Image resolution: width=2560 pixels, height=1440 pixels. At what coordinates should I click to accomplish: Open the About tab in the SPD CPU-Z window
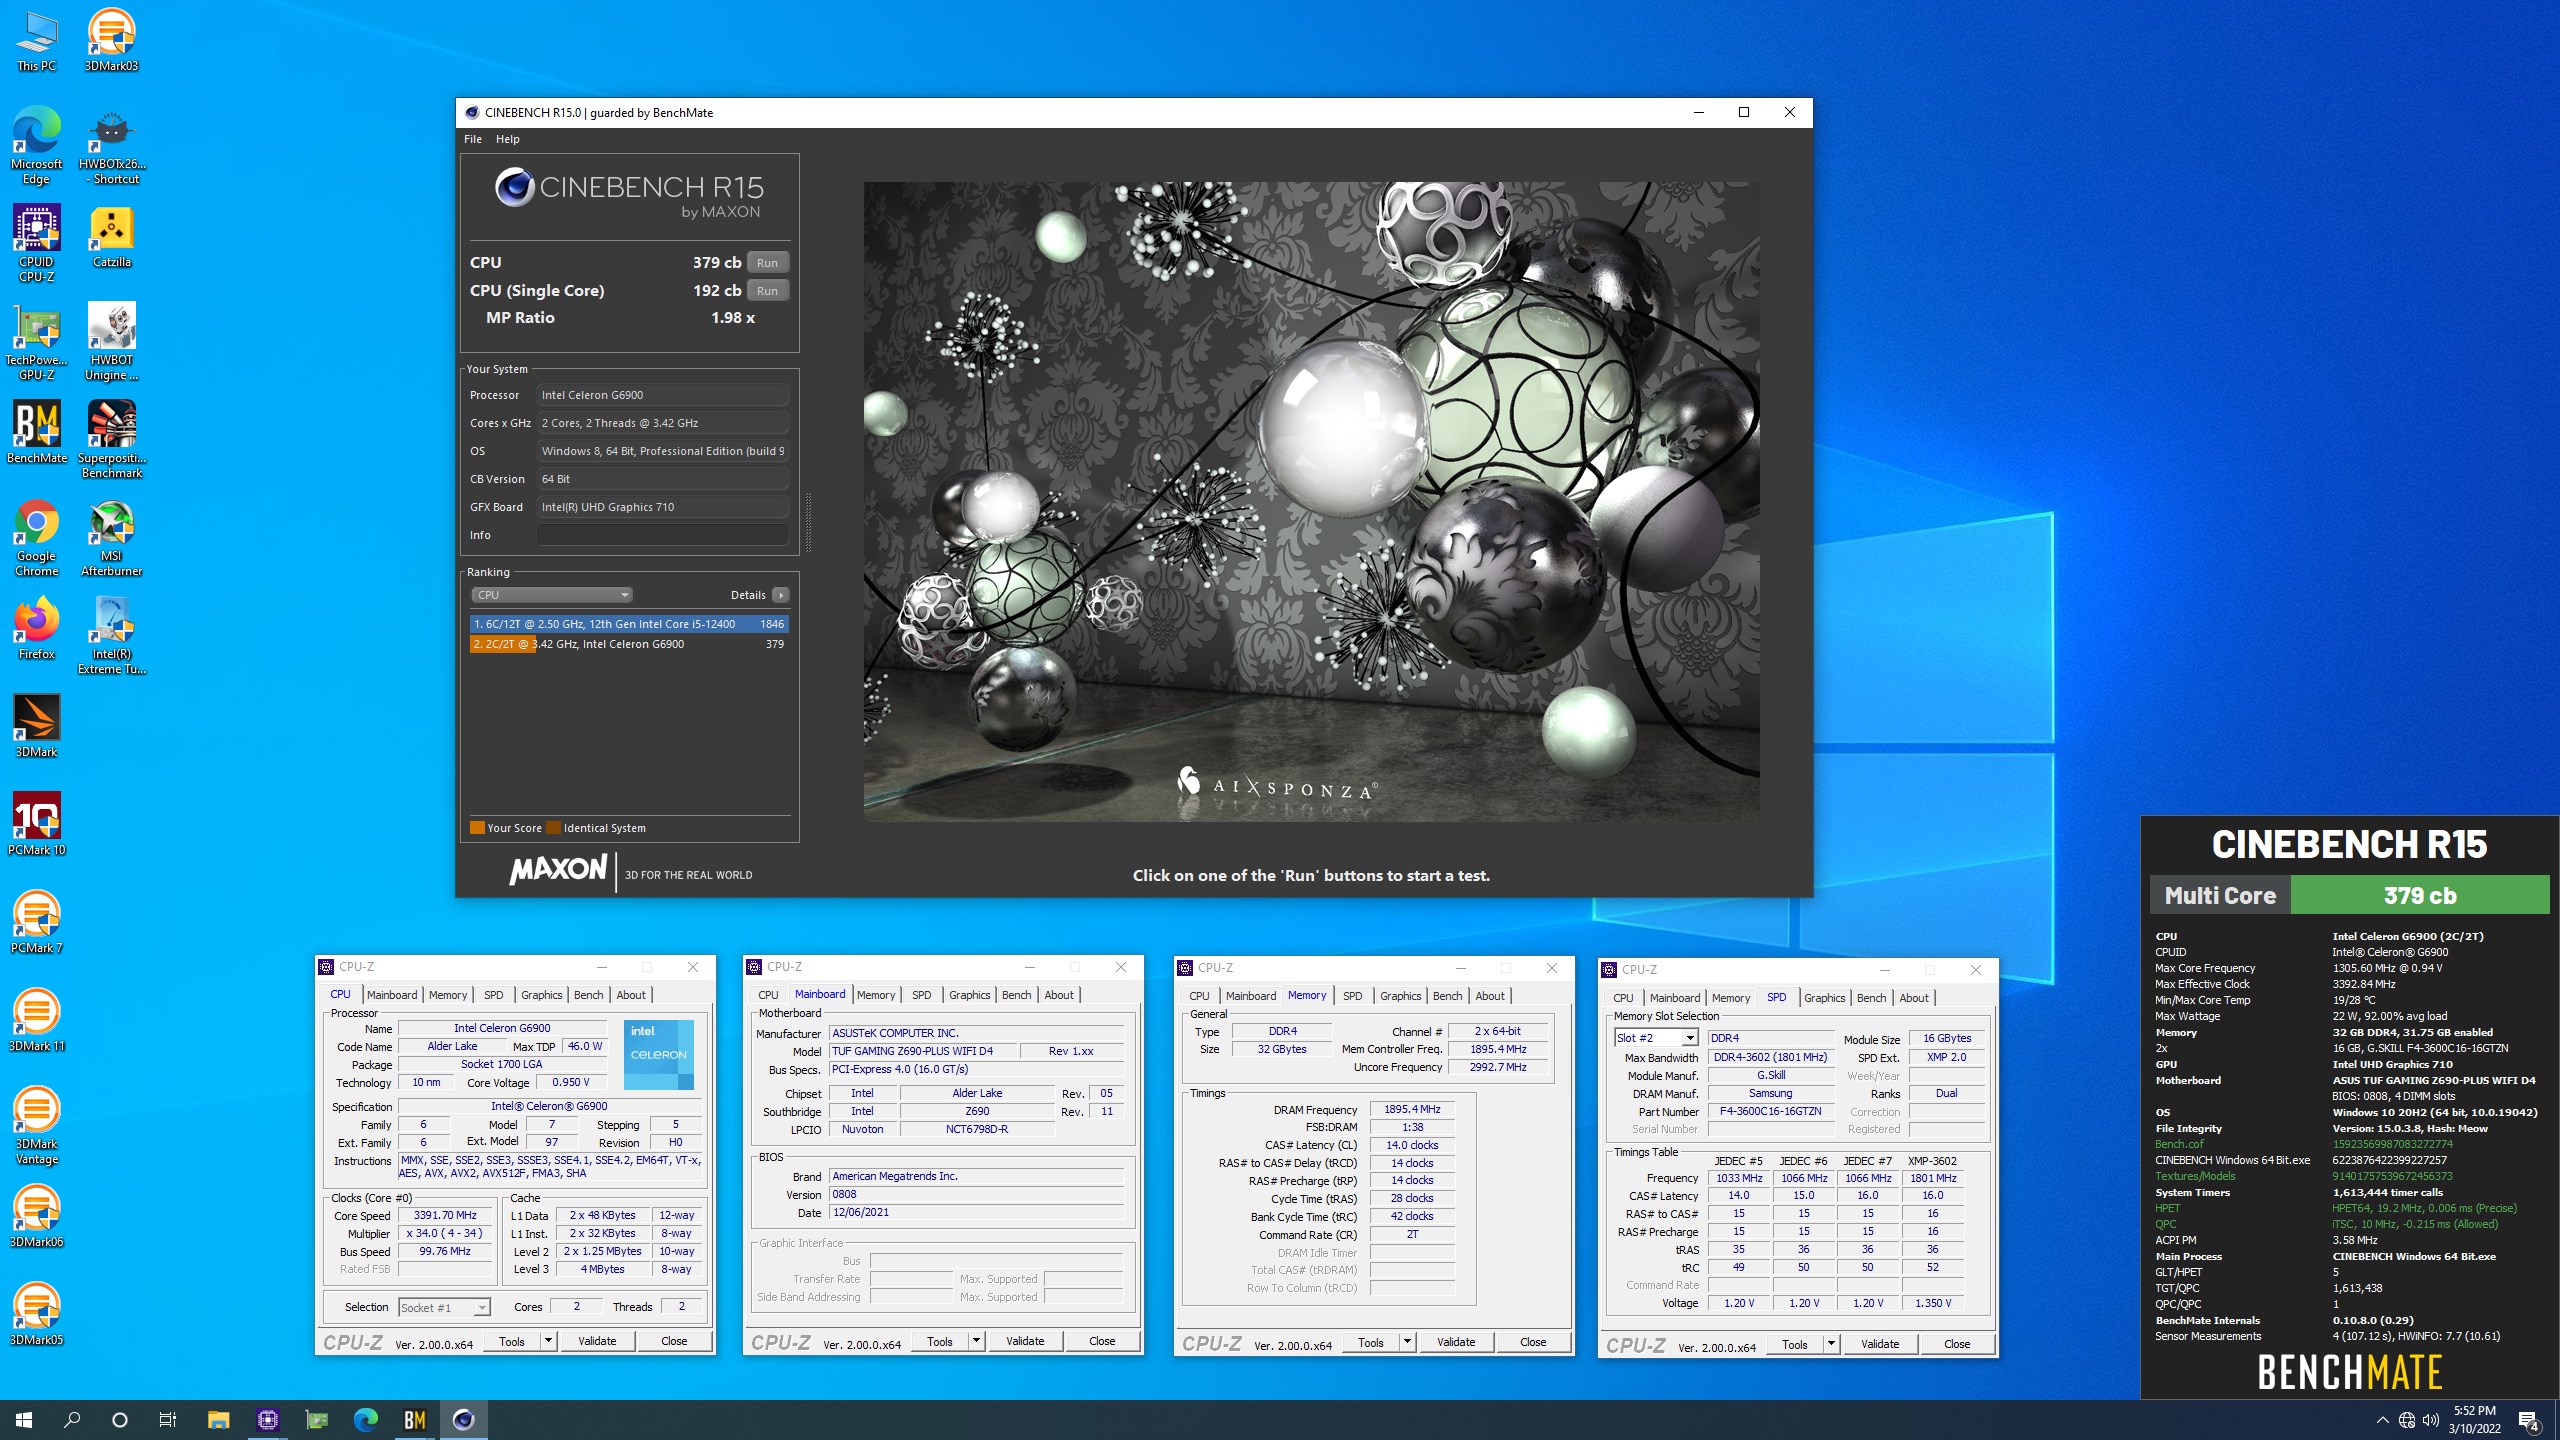tap(1914, 998)
